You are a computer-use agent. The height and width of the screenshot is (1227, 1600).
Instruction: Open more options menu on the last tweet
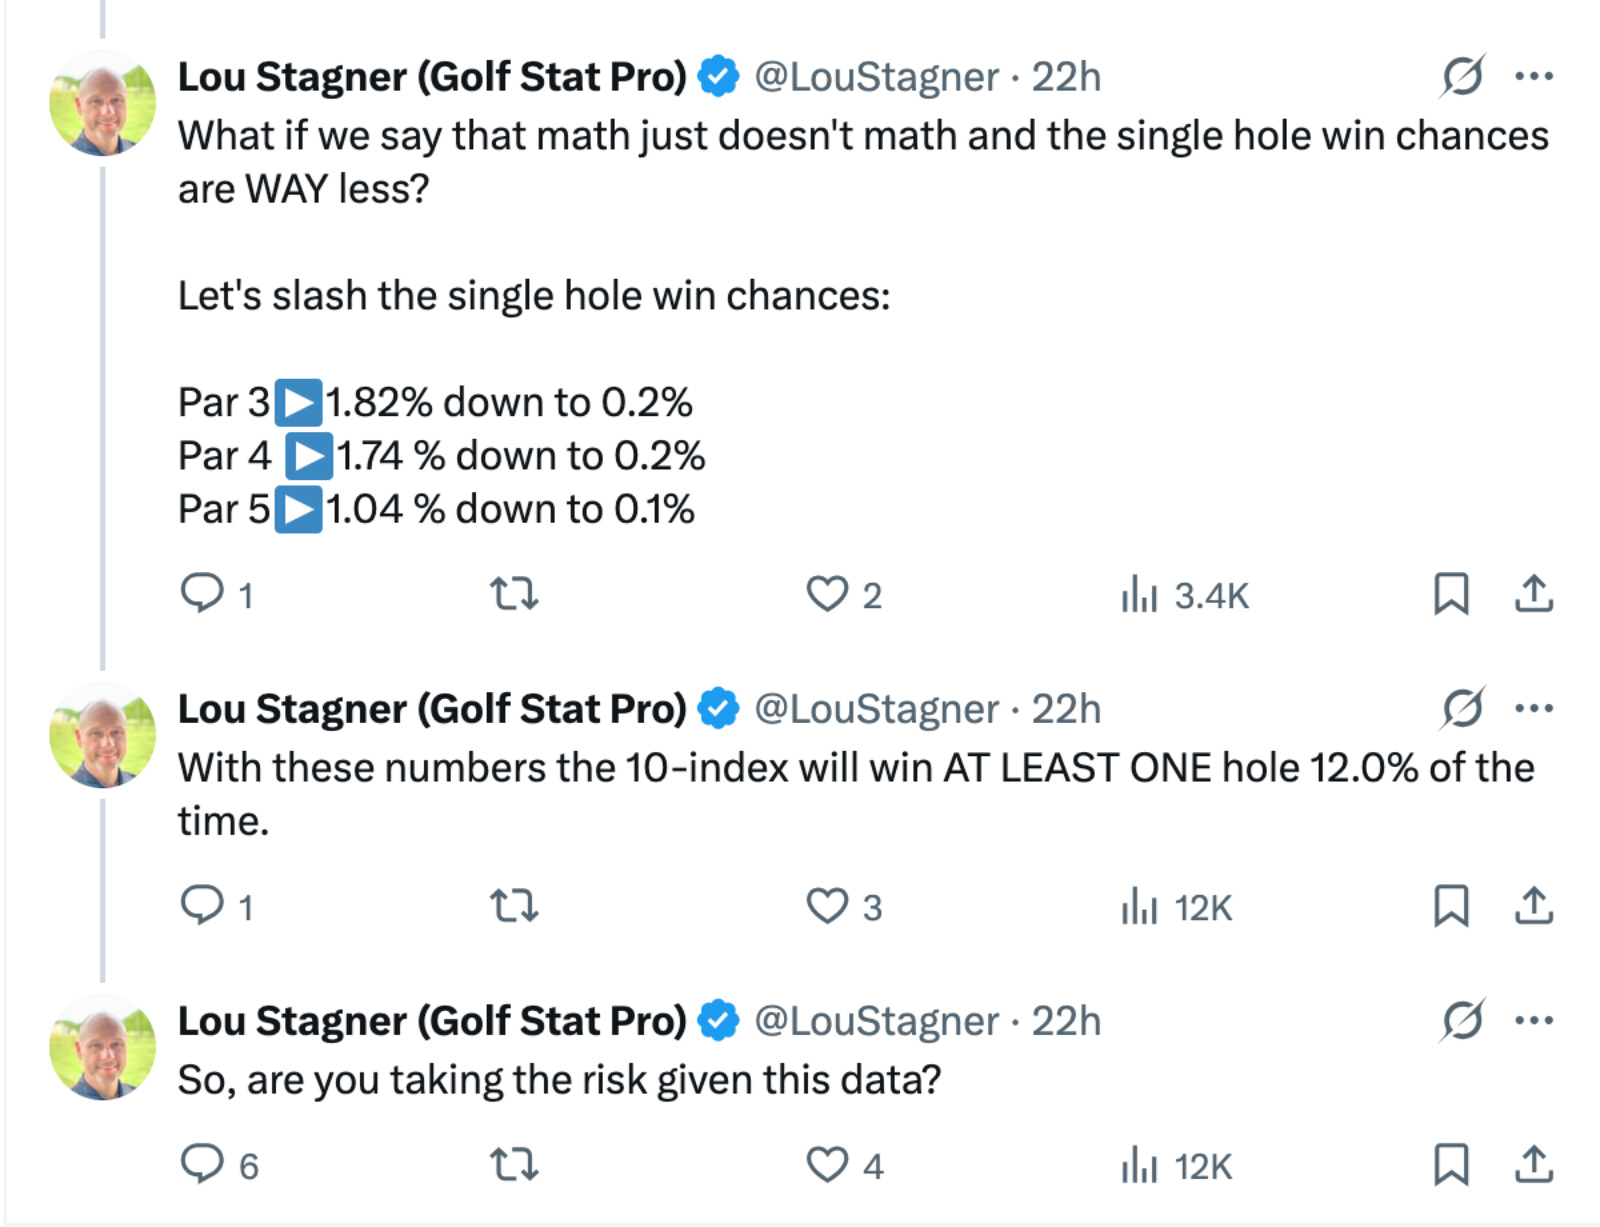[1533, 1020]
